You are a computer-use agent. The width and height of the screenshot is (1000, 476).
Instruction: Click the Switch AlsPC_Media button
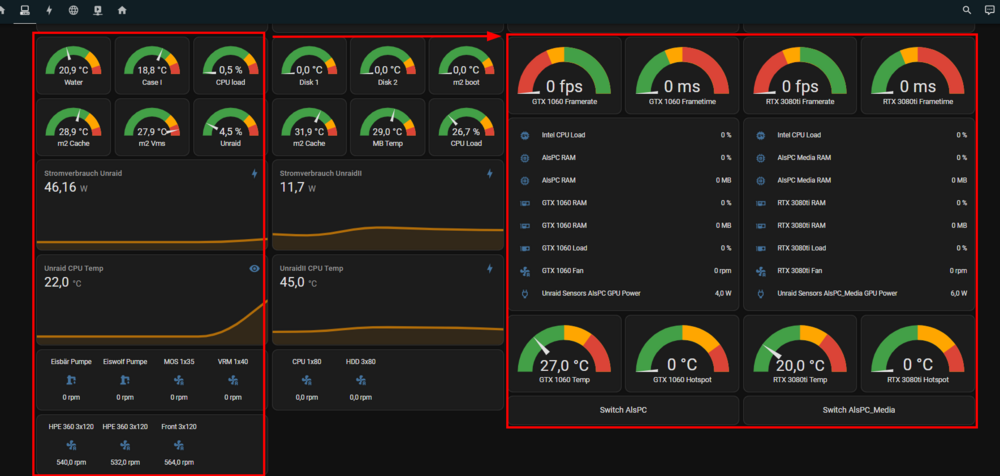pos(858,410)
